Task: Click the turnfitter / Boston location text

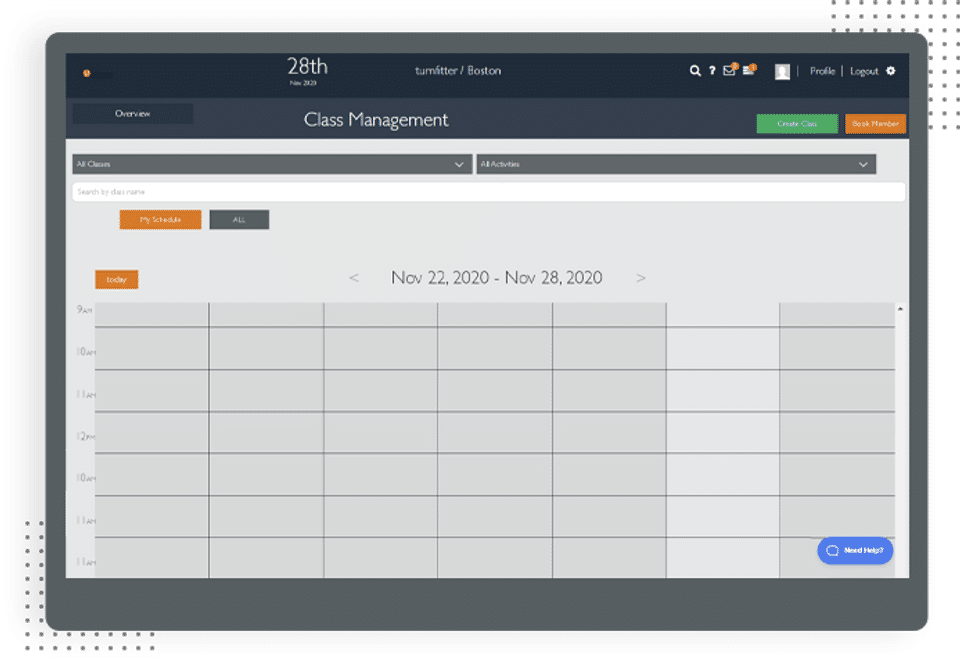Action: [x=458, y=70]
